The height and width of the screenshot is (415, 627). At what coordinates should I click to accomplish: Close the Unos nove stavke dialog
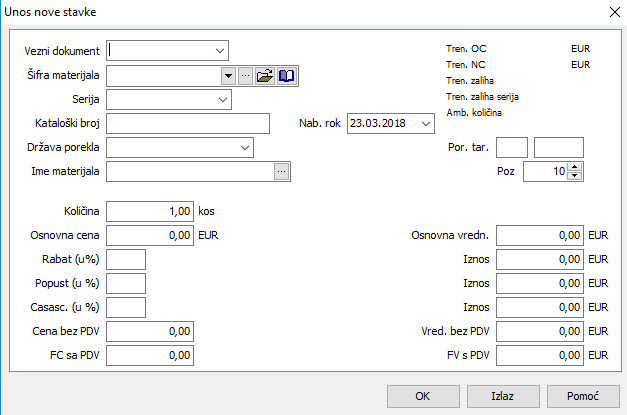[613, 12]
